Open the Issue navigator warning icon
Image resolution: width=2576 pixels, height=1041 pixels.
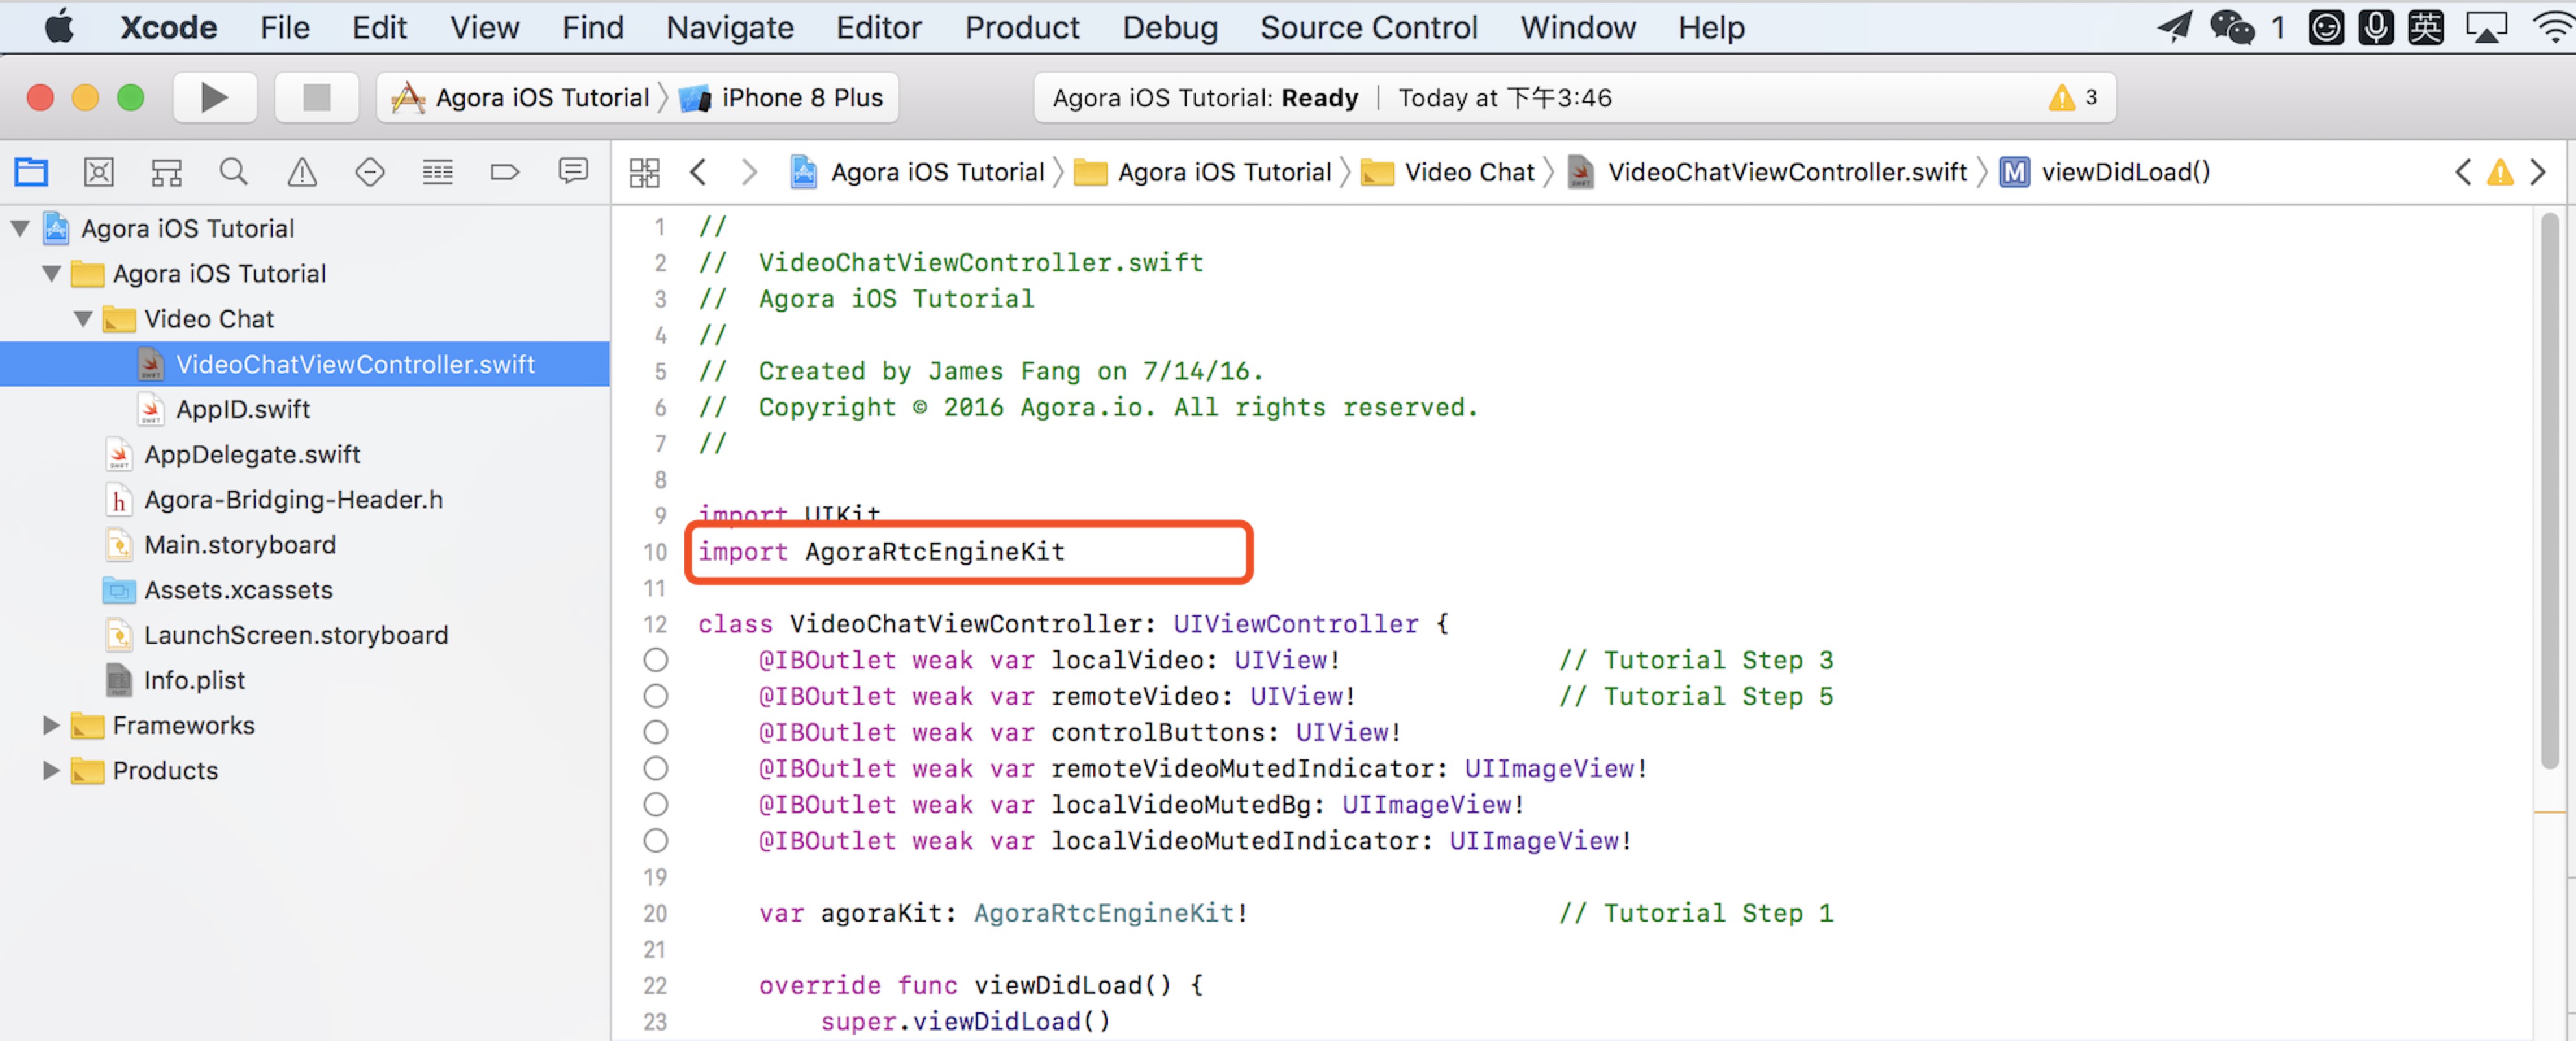302,172
